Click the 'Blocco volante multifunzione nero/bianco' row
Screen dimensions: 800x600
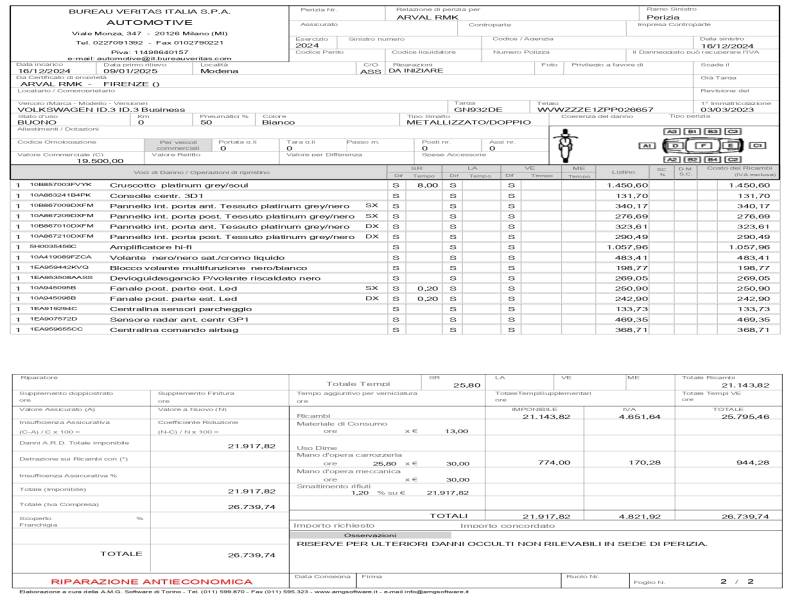pyautogui.click(x=208, y=268)
